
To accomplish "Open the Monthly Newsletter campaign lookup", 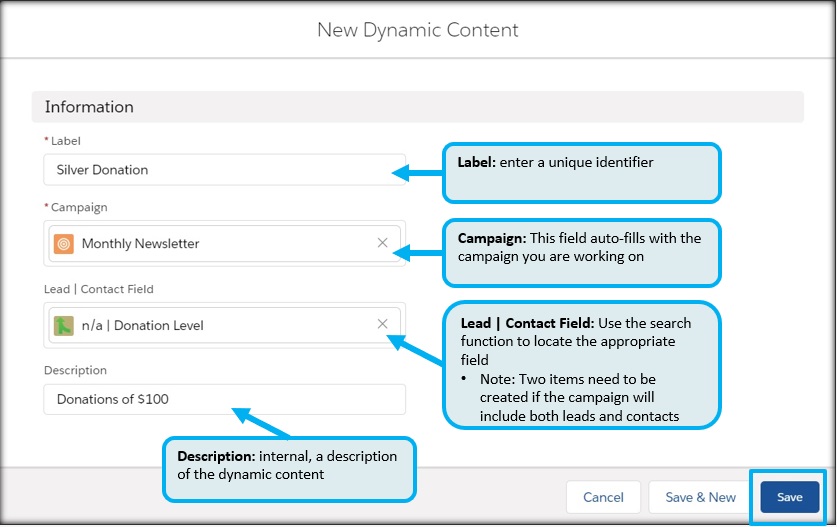I will click(x=220, y=243).
